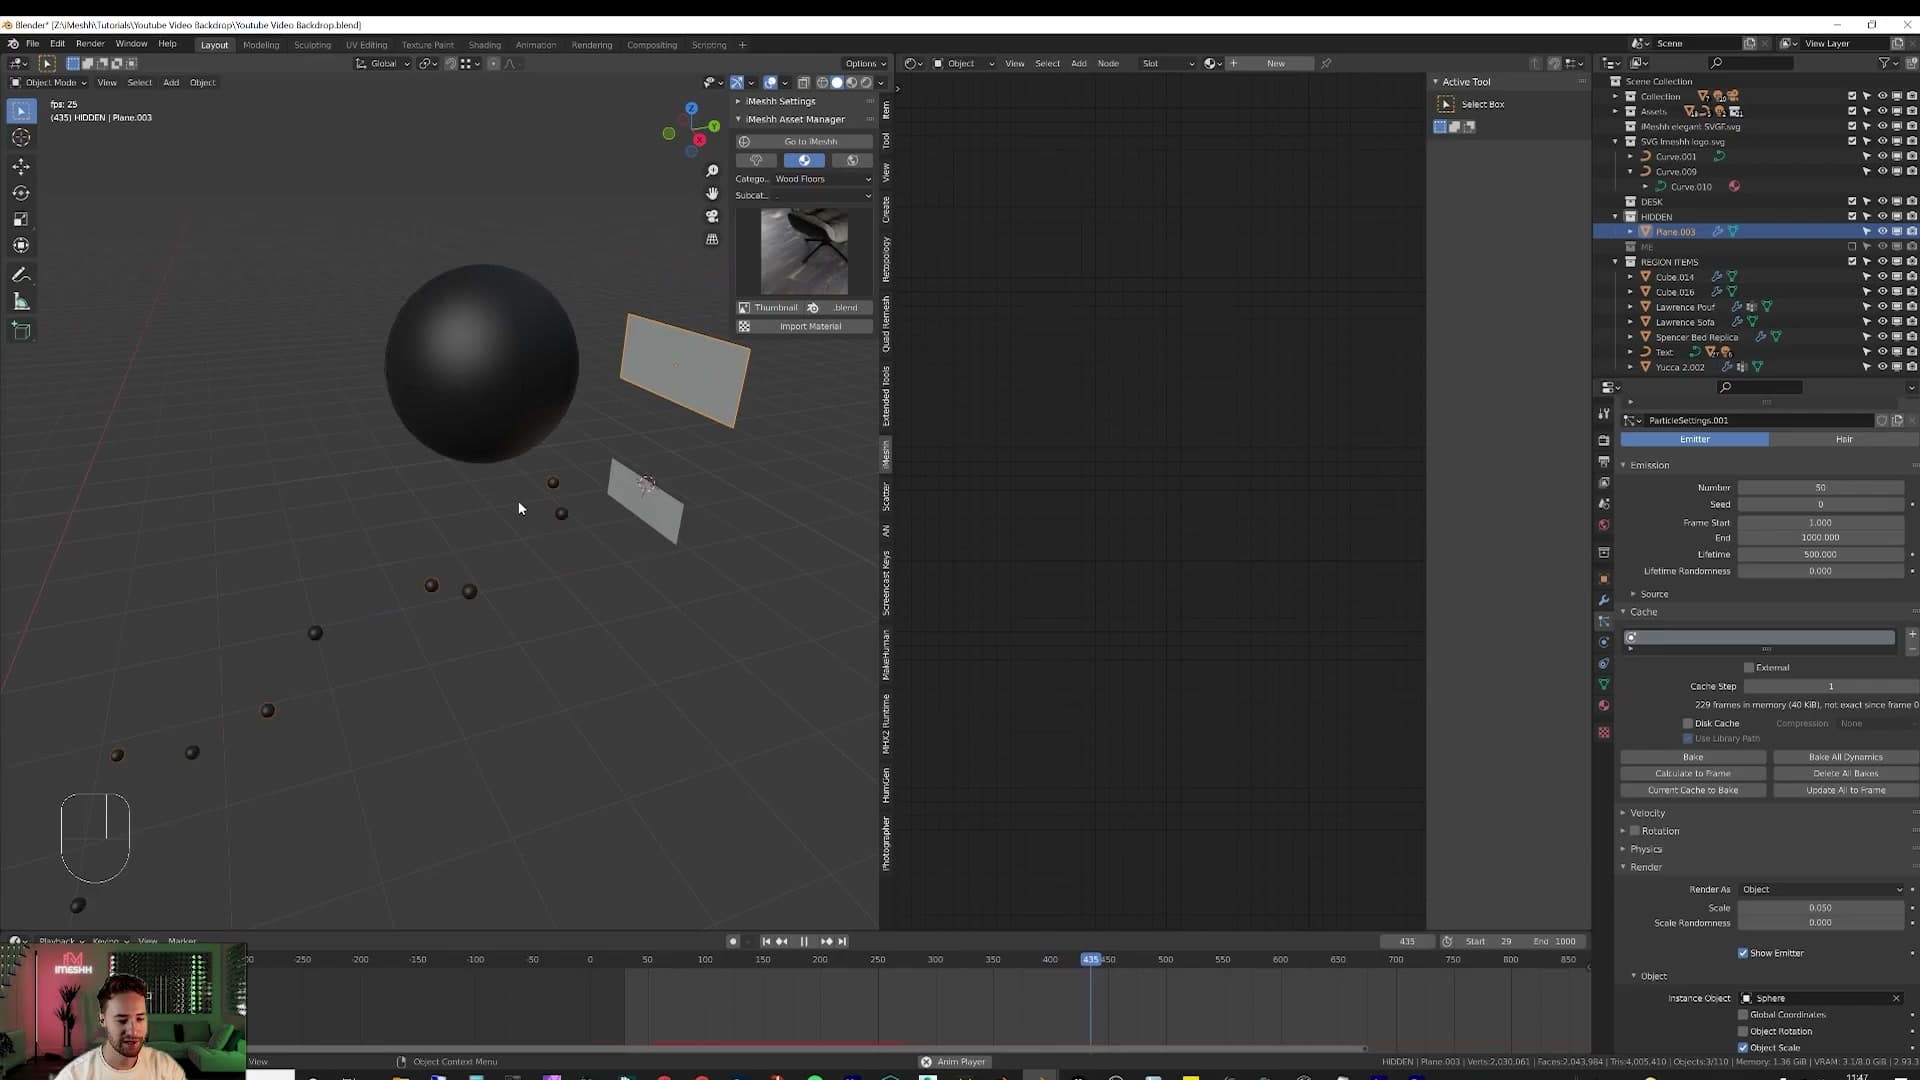Adjust the render Scale slider 0.050

(1820, 908)
